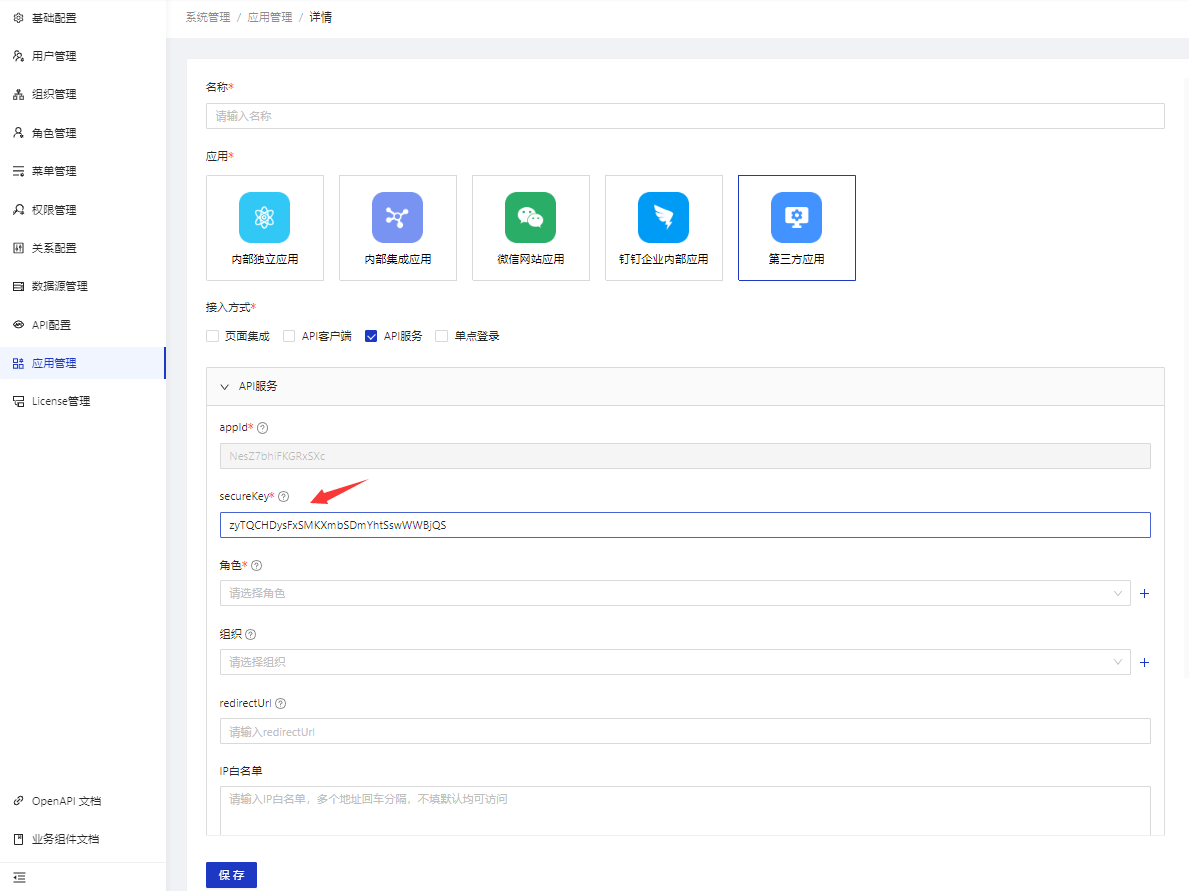Click help icon next to secureKey

click(x=284, y=497)
